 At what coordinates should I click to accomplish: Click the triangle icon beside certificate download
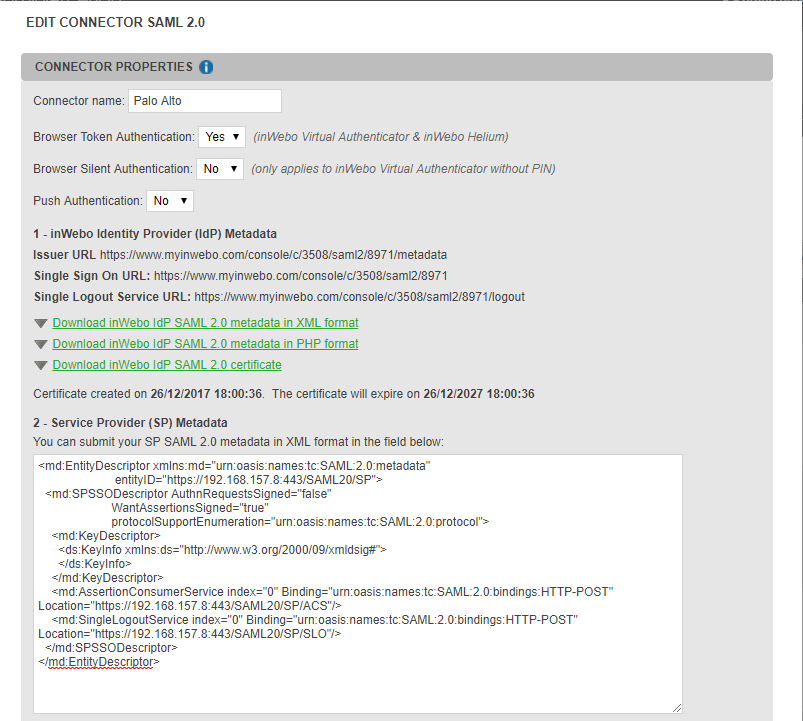pos(40,365)
